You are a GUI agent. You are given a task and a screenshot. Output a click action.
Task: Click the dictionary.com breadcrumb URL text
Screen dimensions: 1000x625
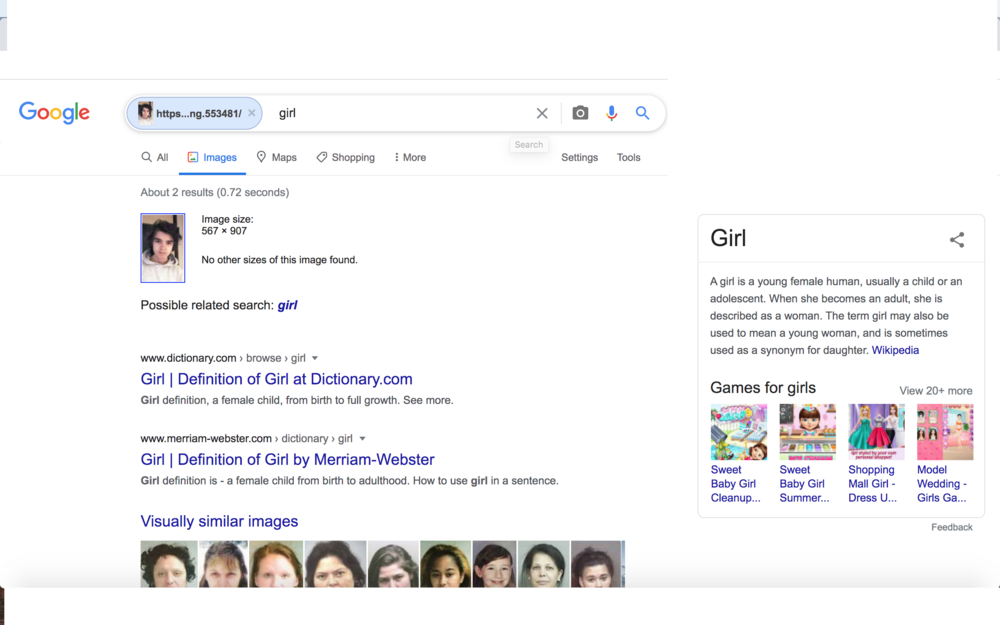[x=223, y=358]
